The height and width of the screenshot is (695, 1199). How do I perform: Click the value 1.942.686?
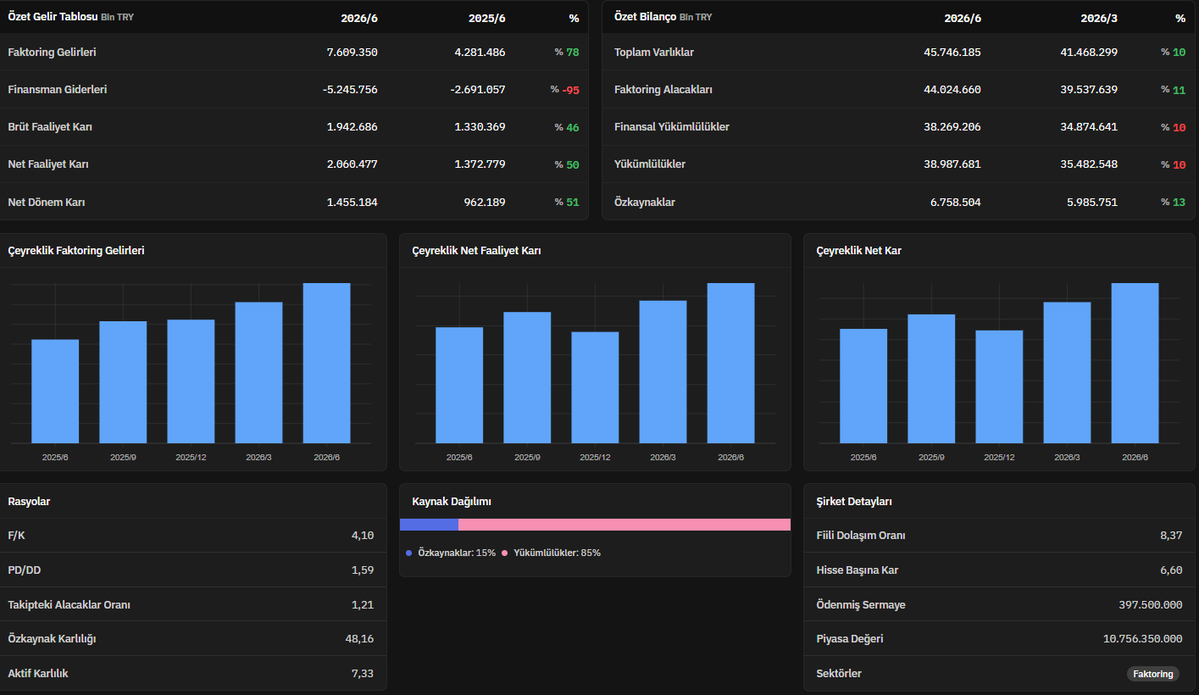coord(352,127)
